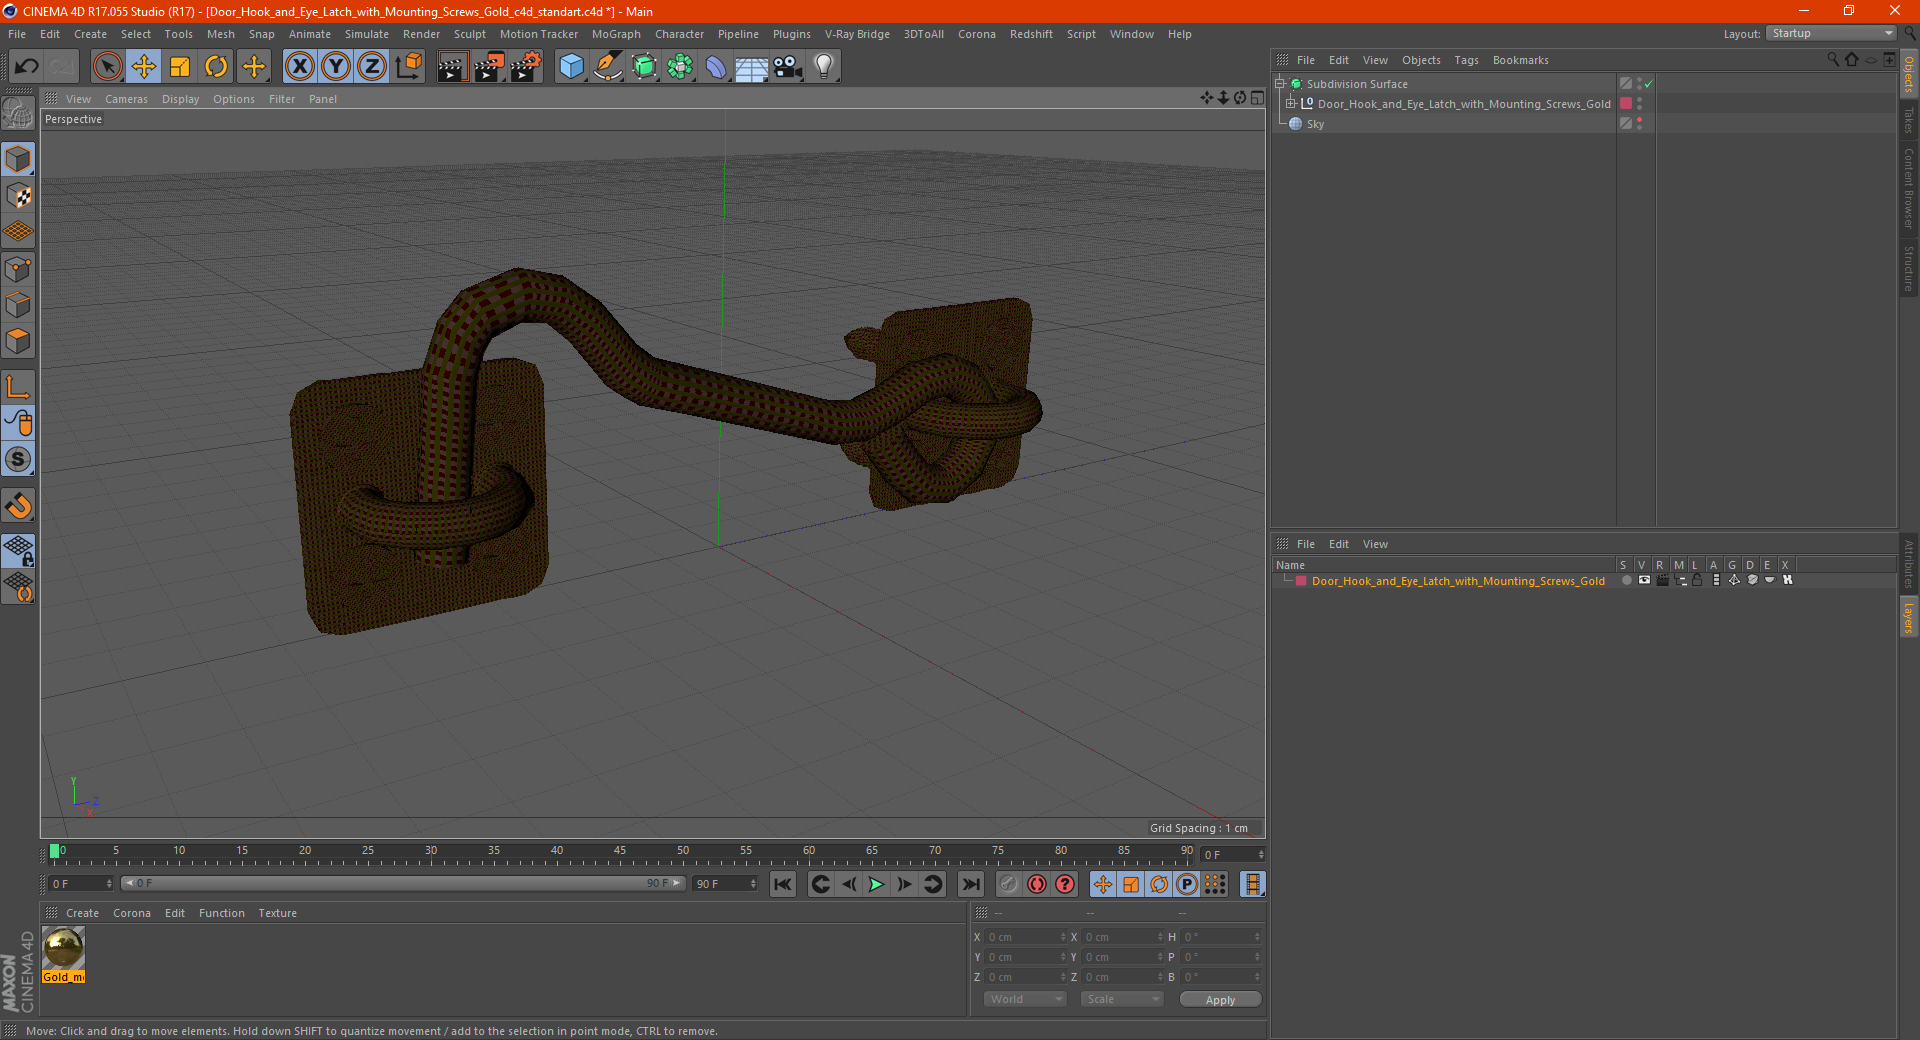
Task: Toggle Autokeying button
Action: (1037, 884)
